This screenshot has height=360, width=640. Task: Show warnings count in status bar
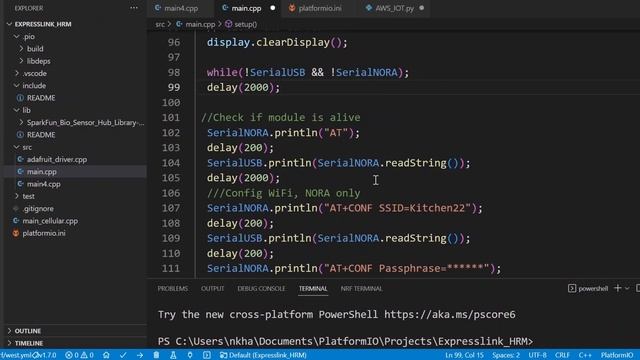pyautogui.click(x=87, y=355)
